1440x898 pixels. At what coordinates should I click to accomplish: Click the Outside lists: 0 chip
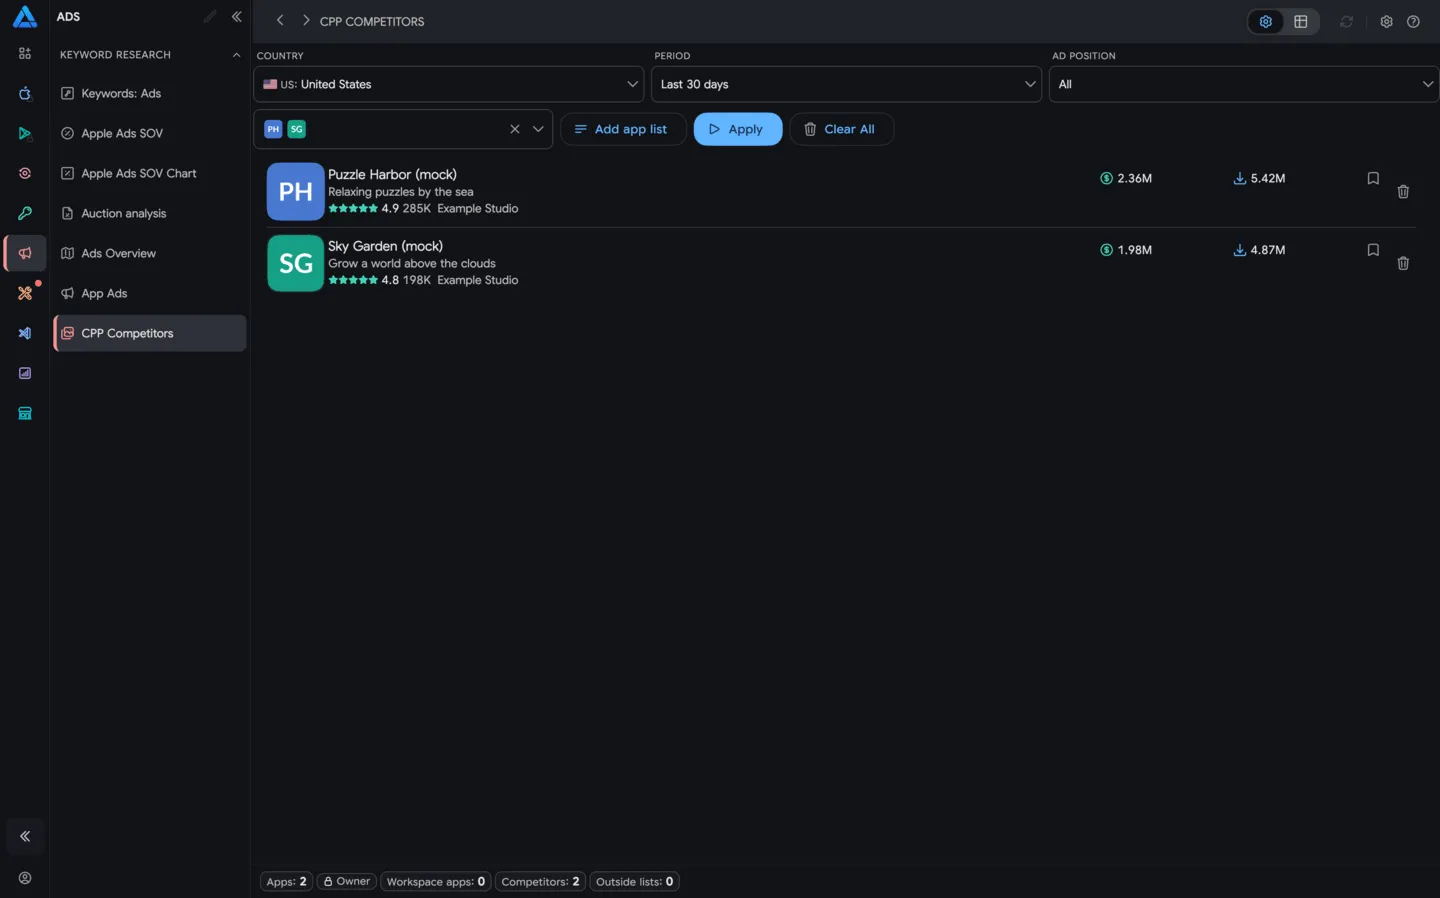pos(635,881)
